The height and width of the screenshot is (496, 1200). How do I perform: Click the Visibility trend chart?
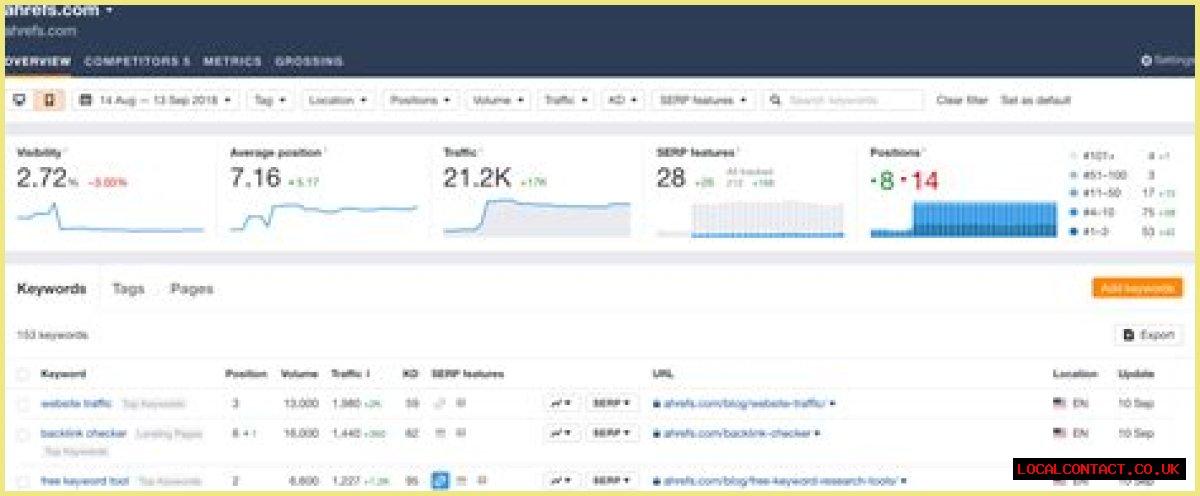pos(110,217)
